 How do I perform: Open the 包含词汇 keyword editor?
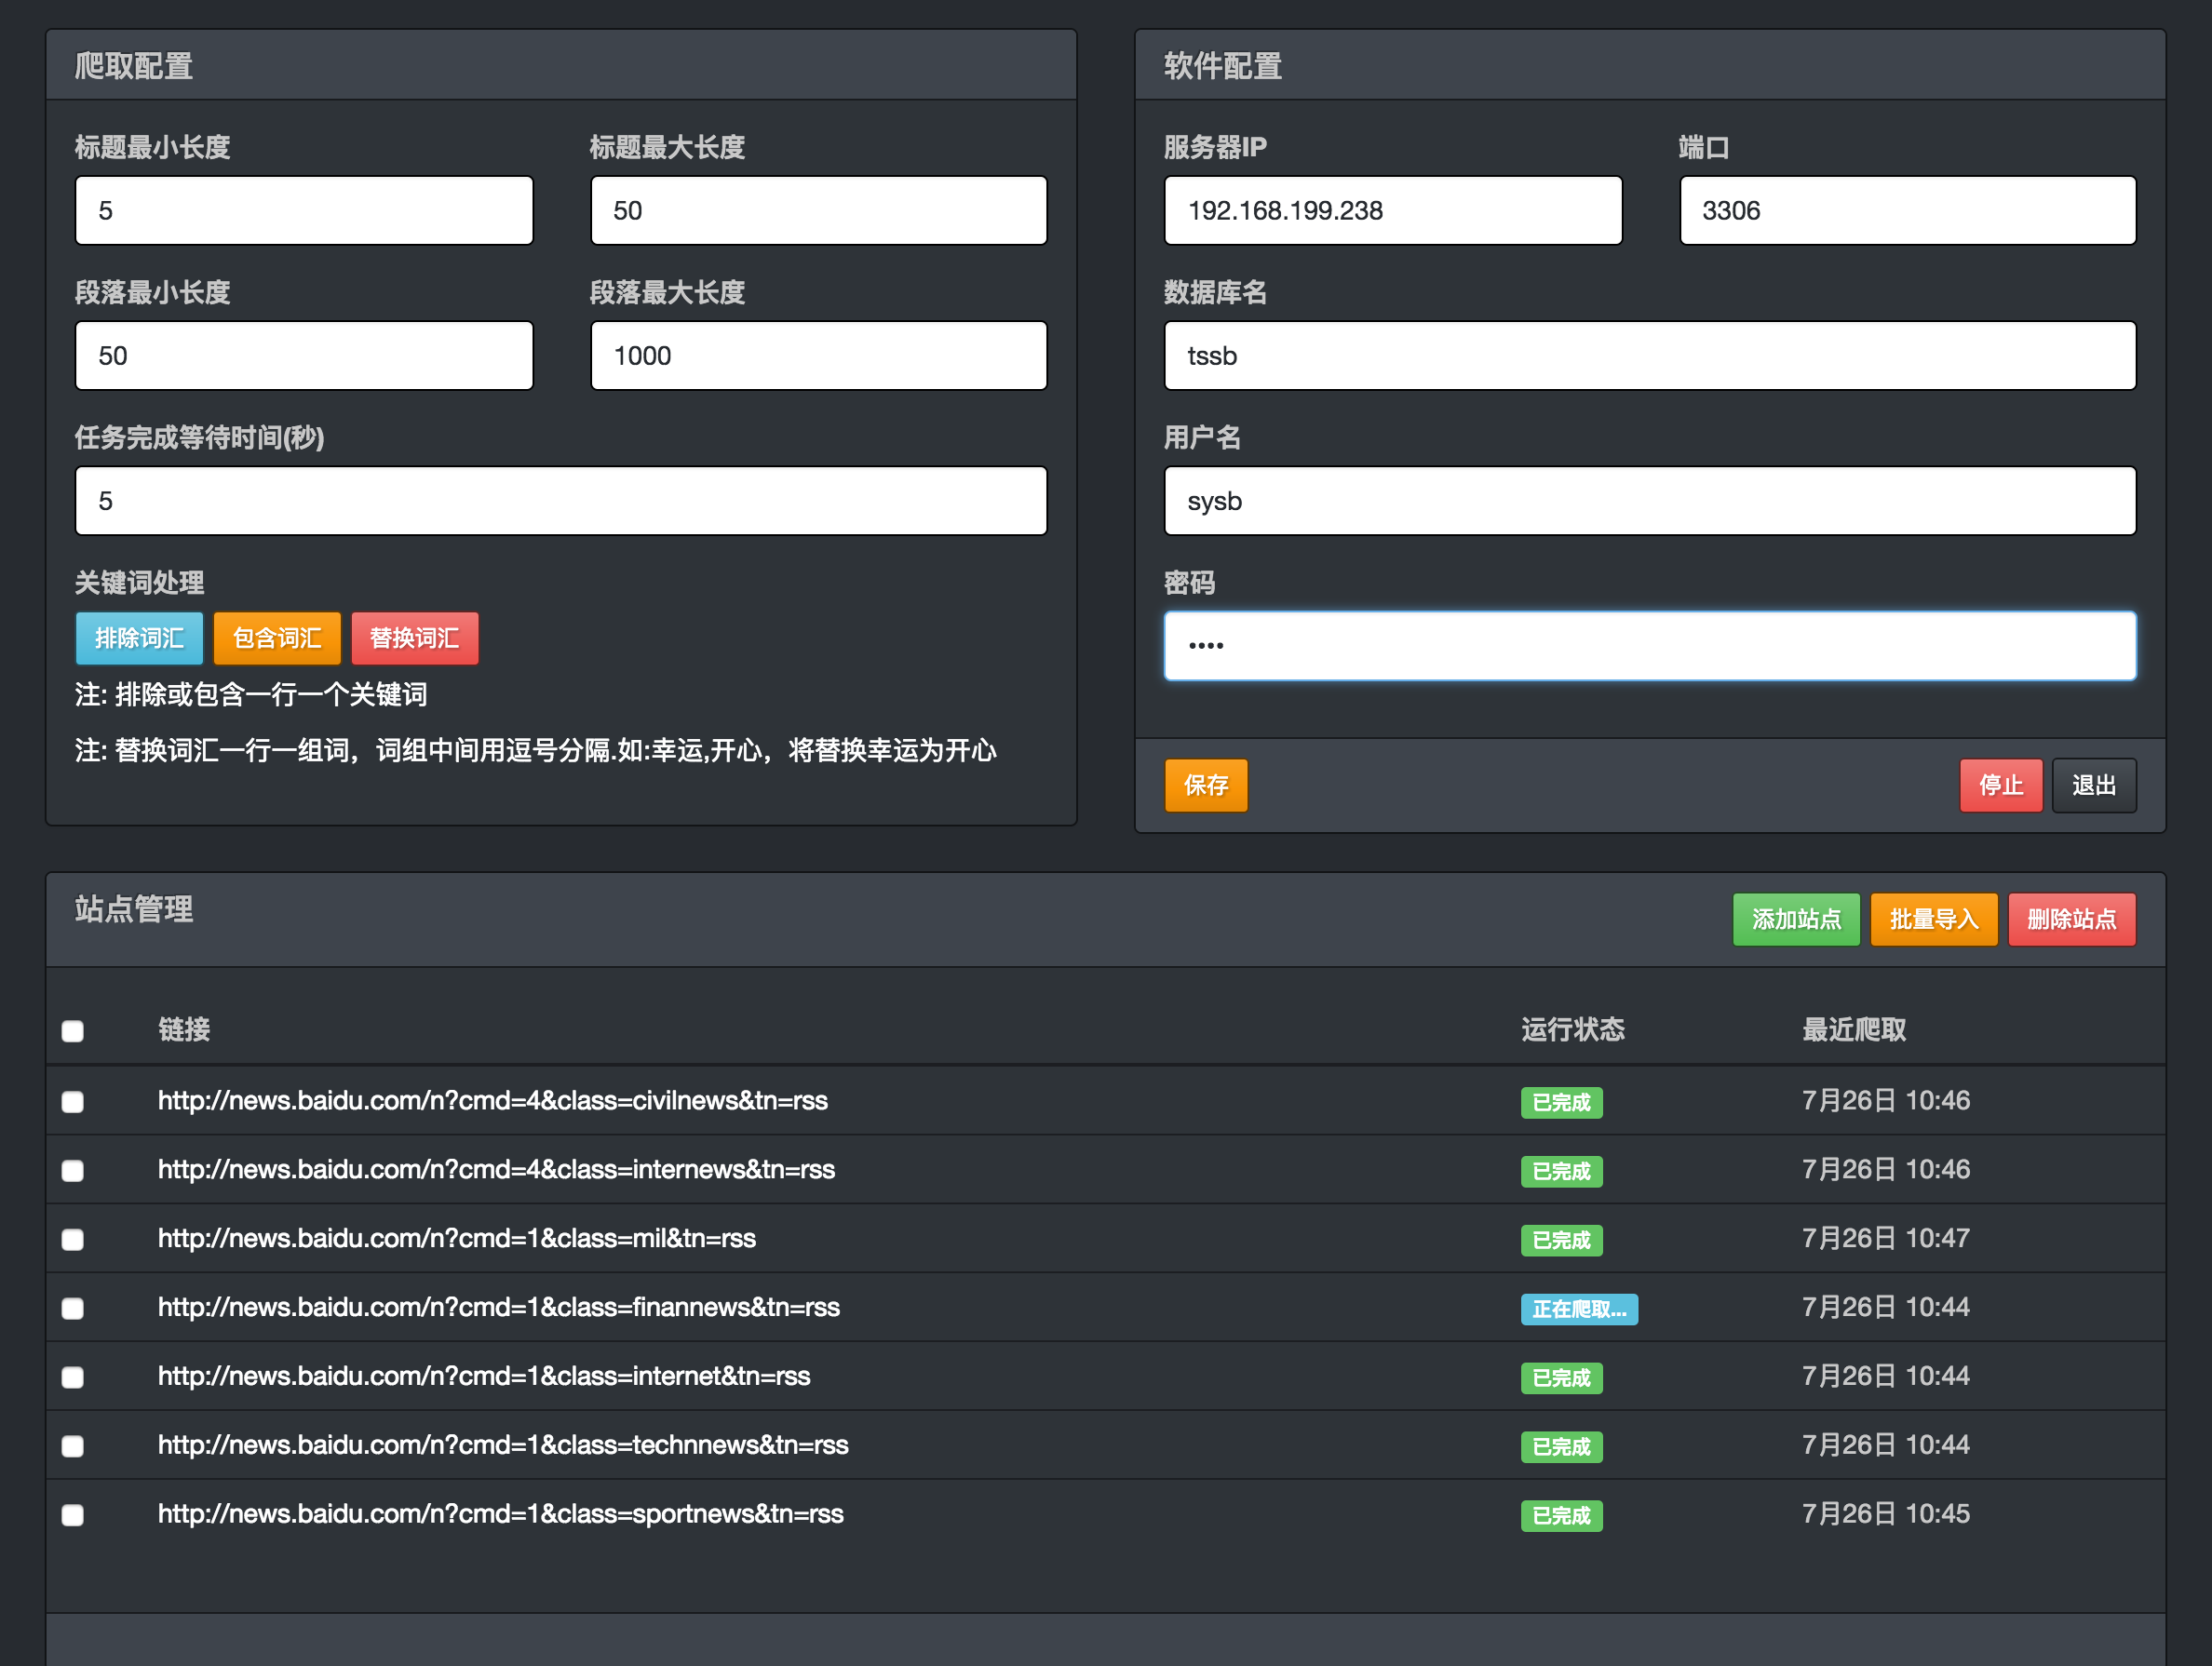[277, 638]
